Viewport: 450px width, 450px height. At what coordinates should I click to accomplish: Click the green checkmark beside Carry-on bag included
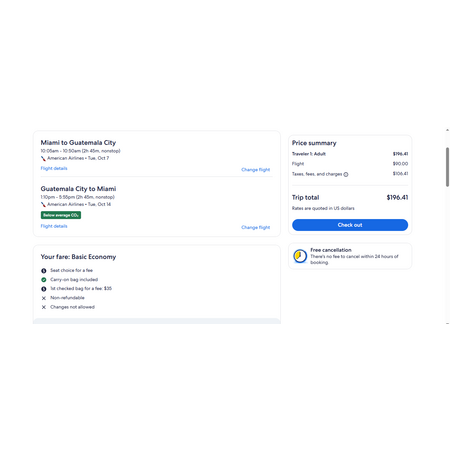click(44, 280)
